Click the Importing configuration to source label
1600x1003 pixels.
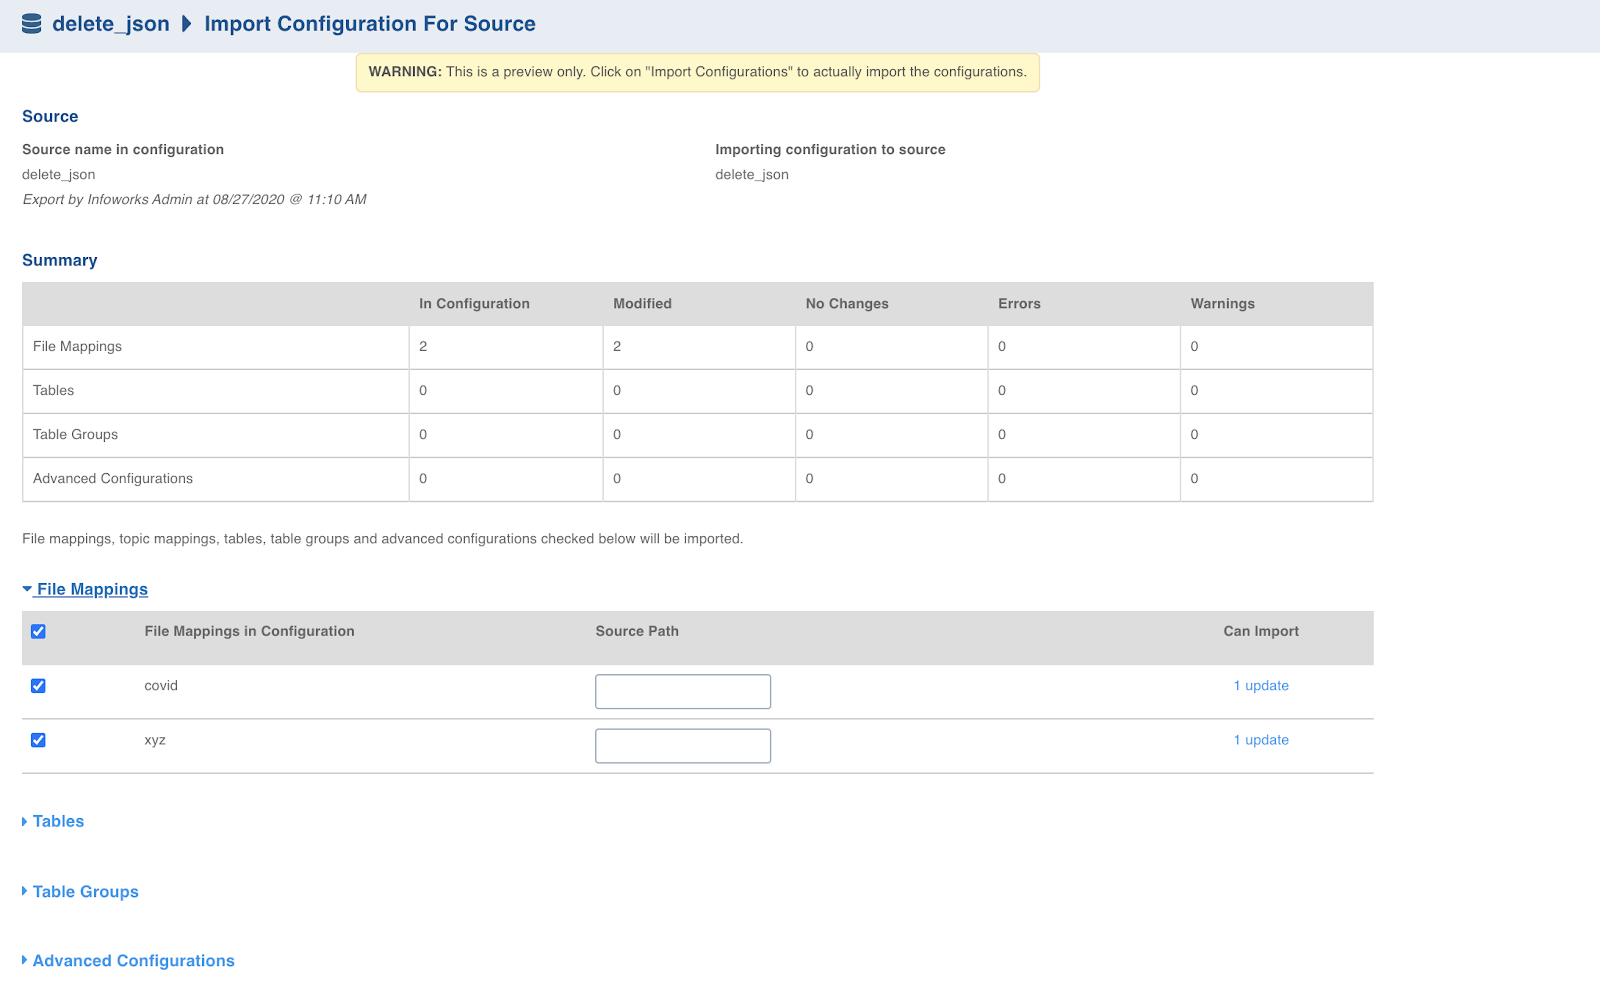830,150
